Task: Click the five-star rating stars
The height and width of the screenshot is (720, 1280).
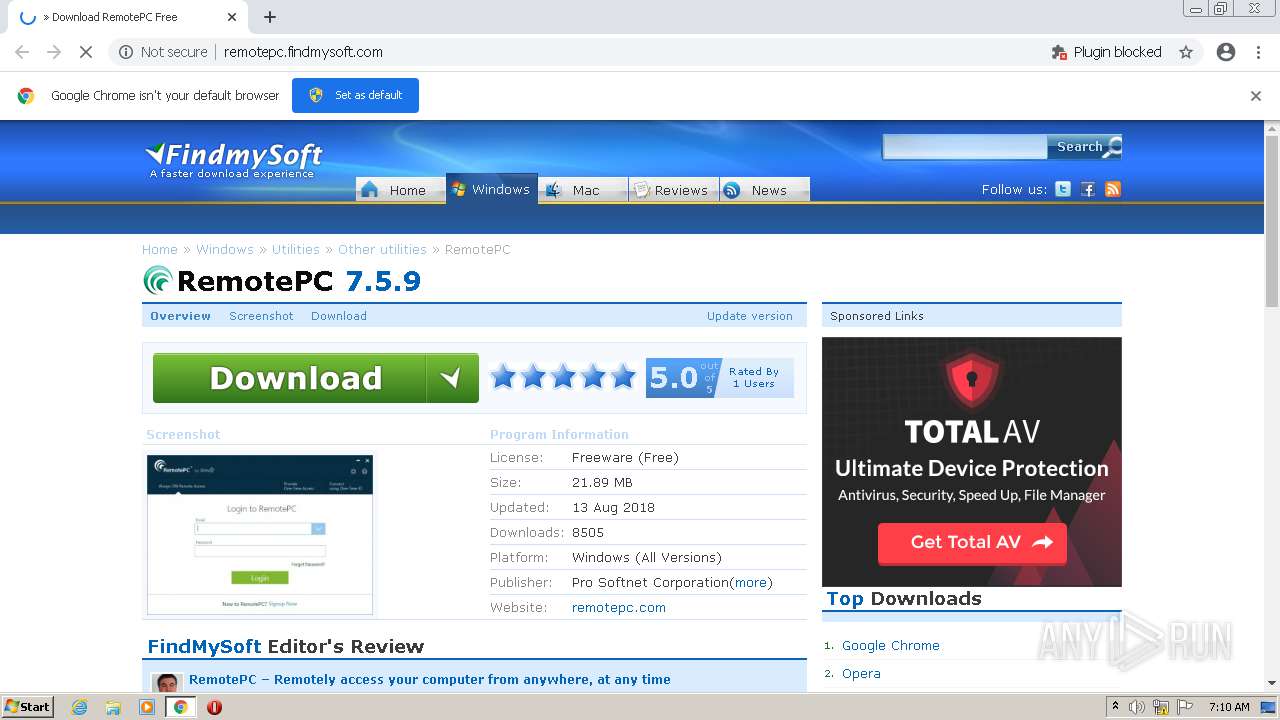Action: point(563,377)
